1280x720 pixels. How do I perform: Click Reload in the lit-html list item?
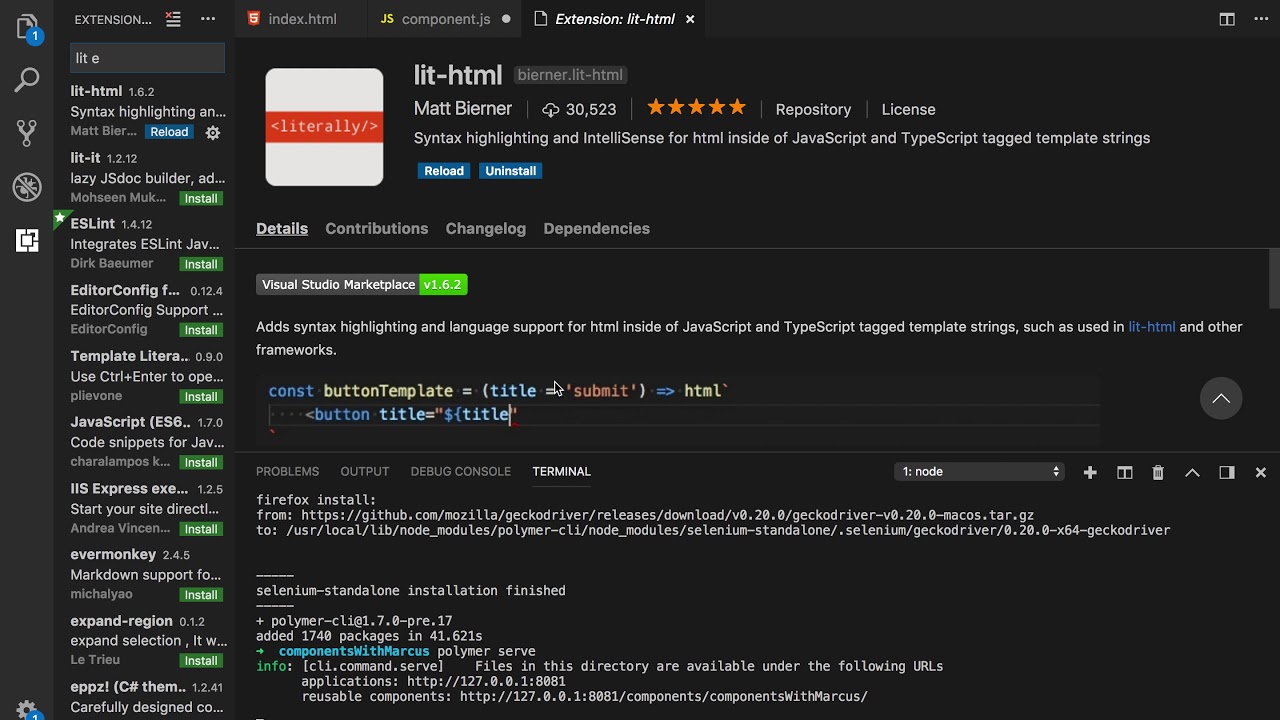tap(169, 132)
